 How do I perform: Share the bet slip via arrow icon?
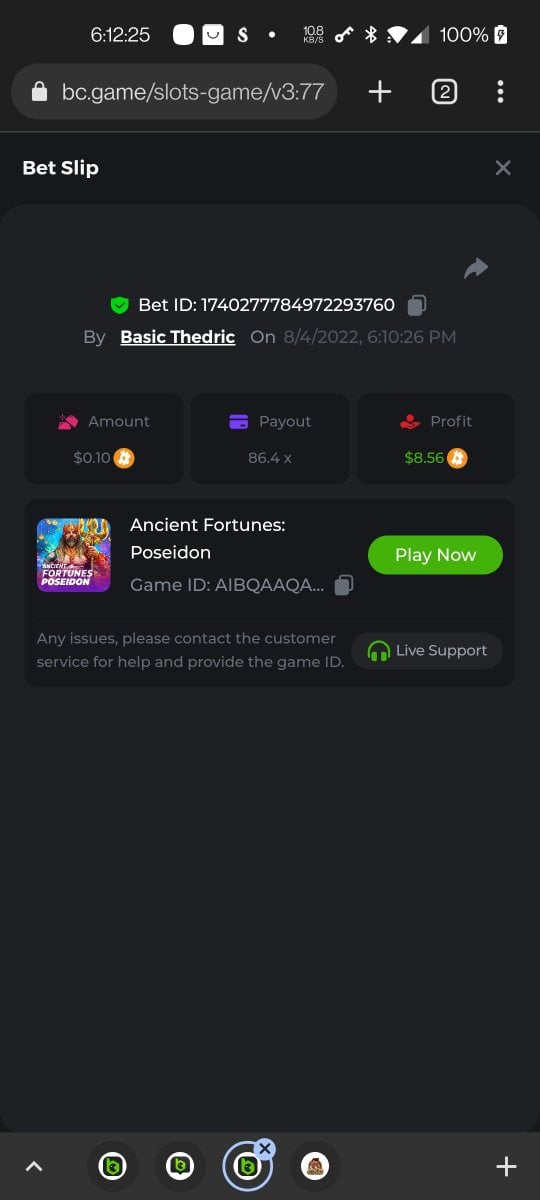coord(476,268)
